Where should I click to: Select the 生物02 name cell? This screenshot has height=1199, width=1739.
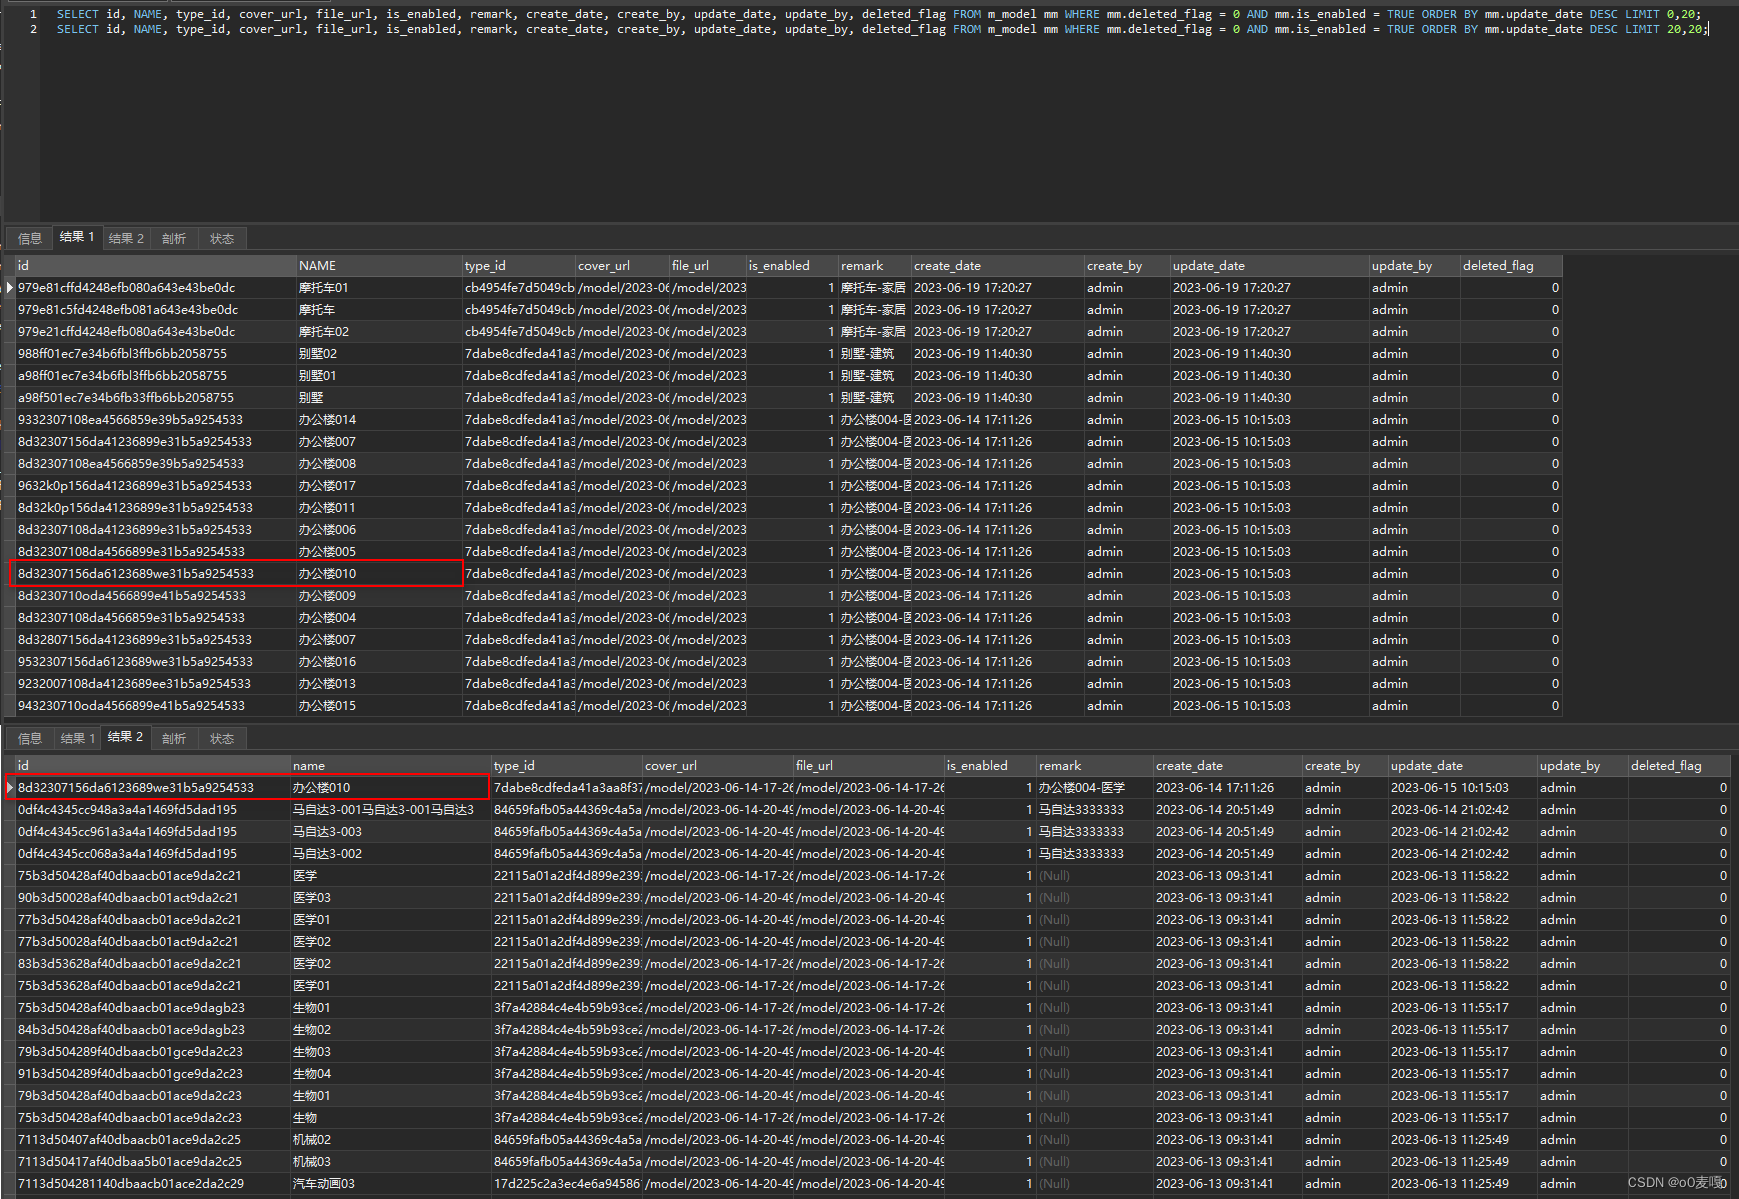(390, 1030)
